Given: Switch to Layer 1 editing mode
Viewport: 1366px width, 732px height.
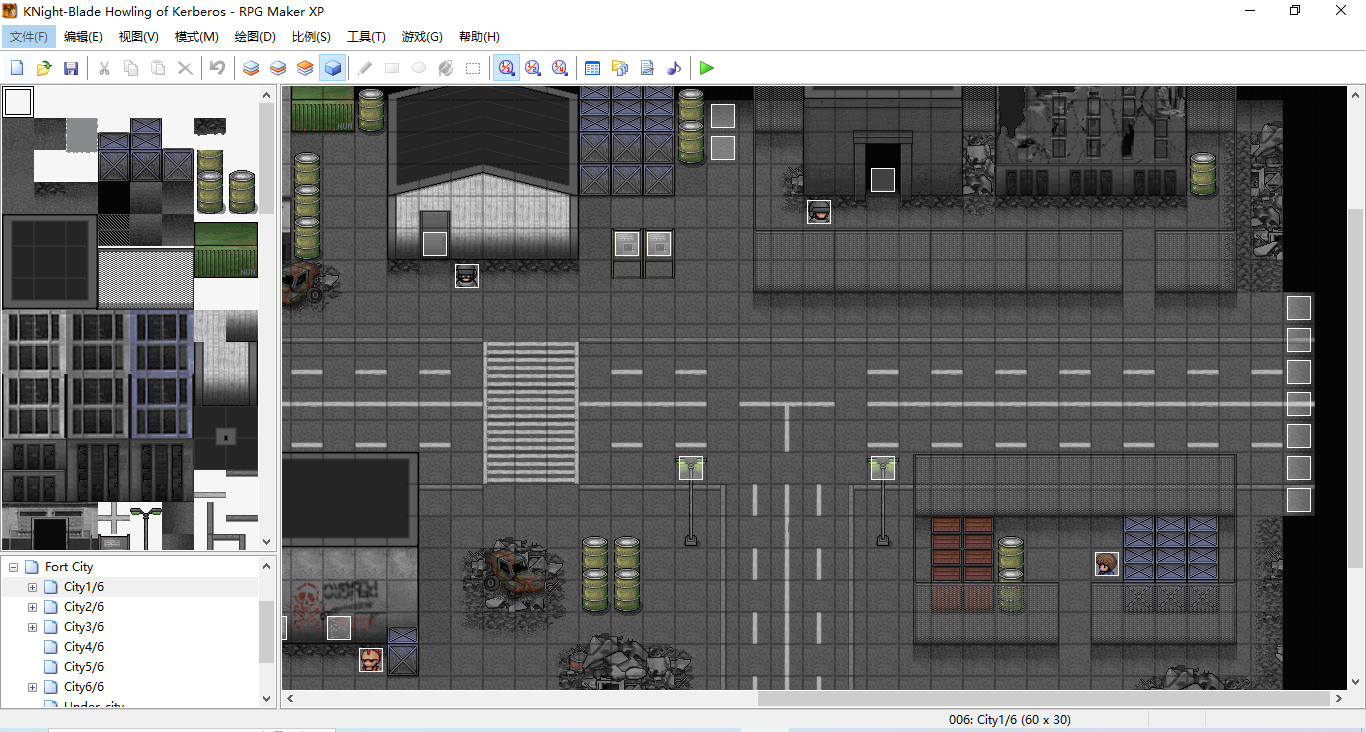Looking at the screenshot, I should click(x=251, y=68).
